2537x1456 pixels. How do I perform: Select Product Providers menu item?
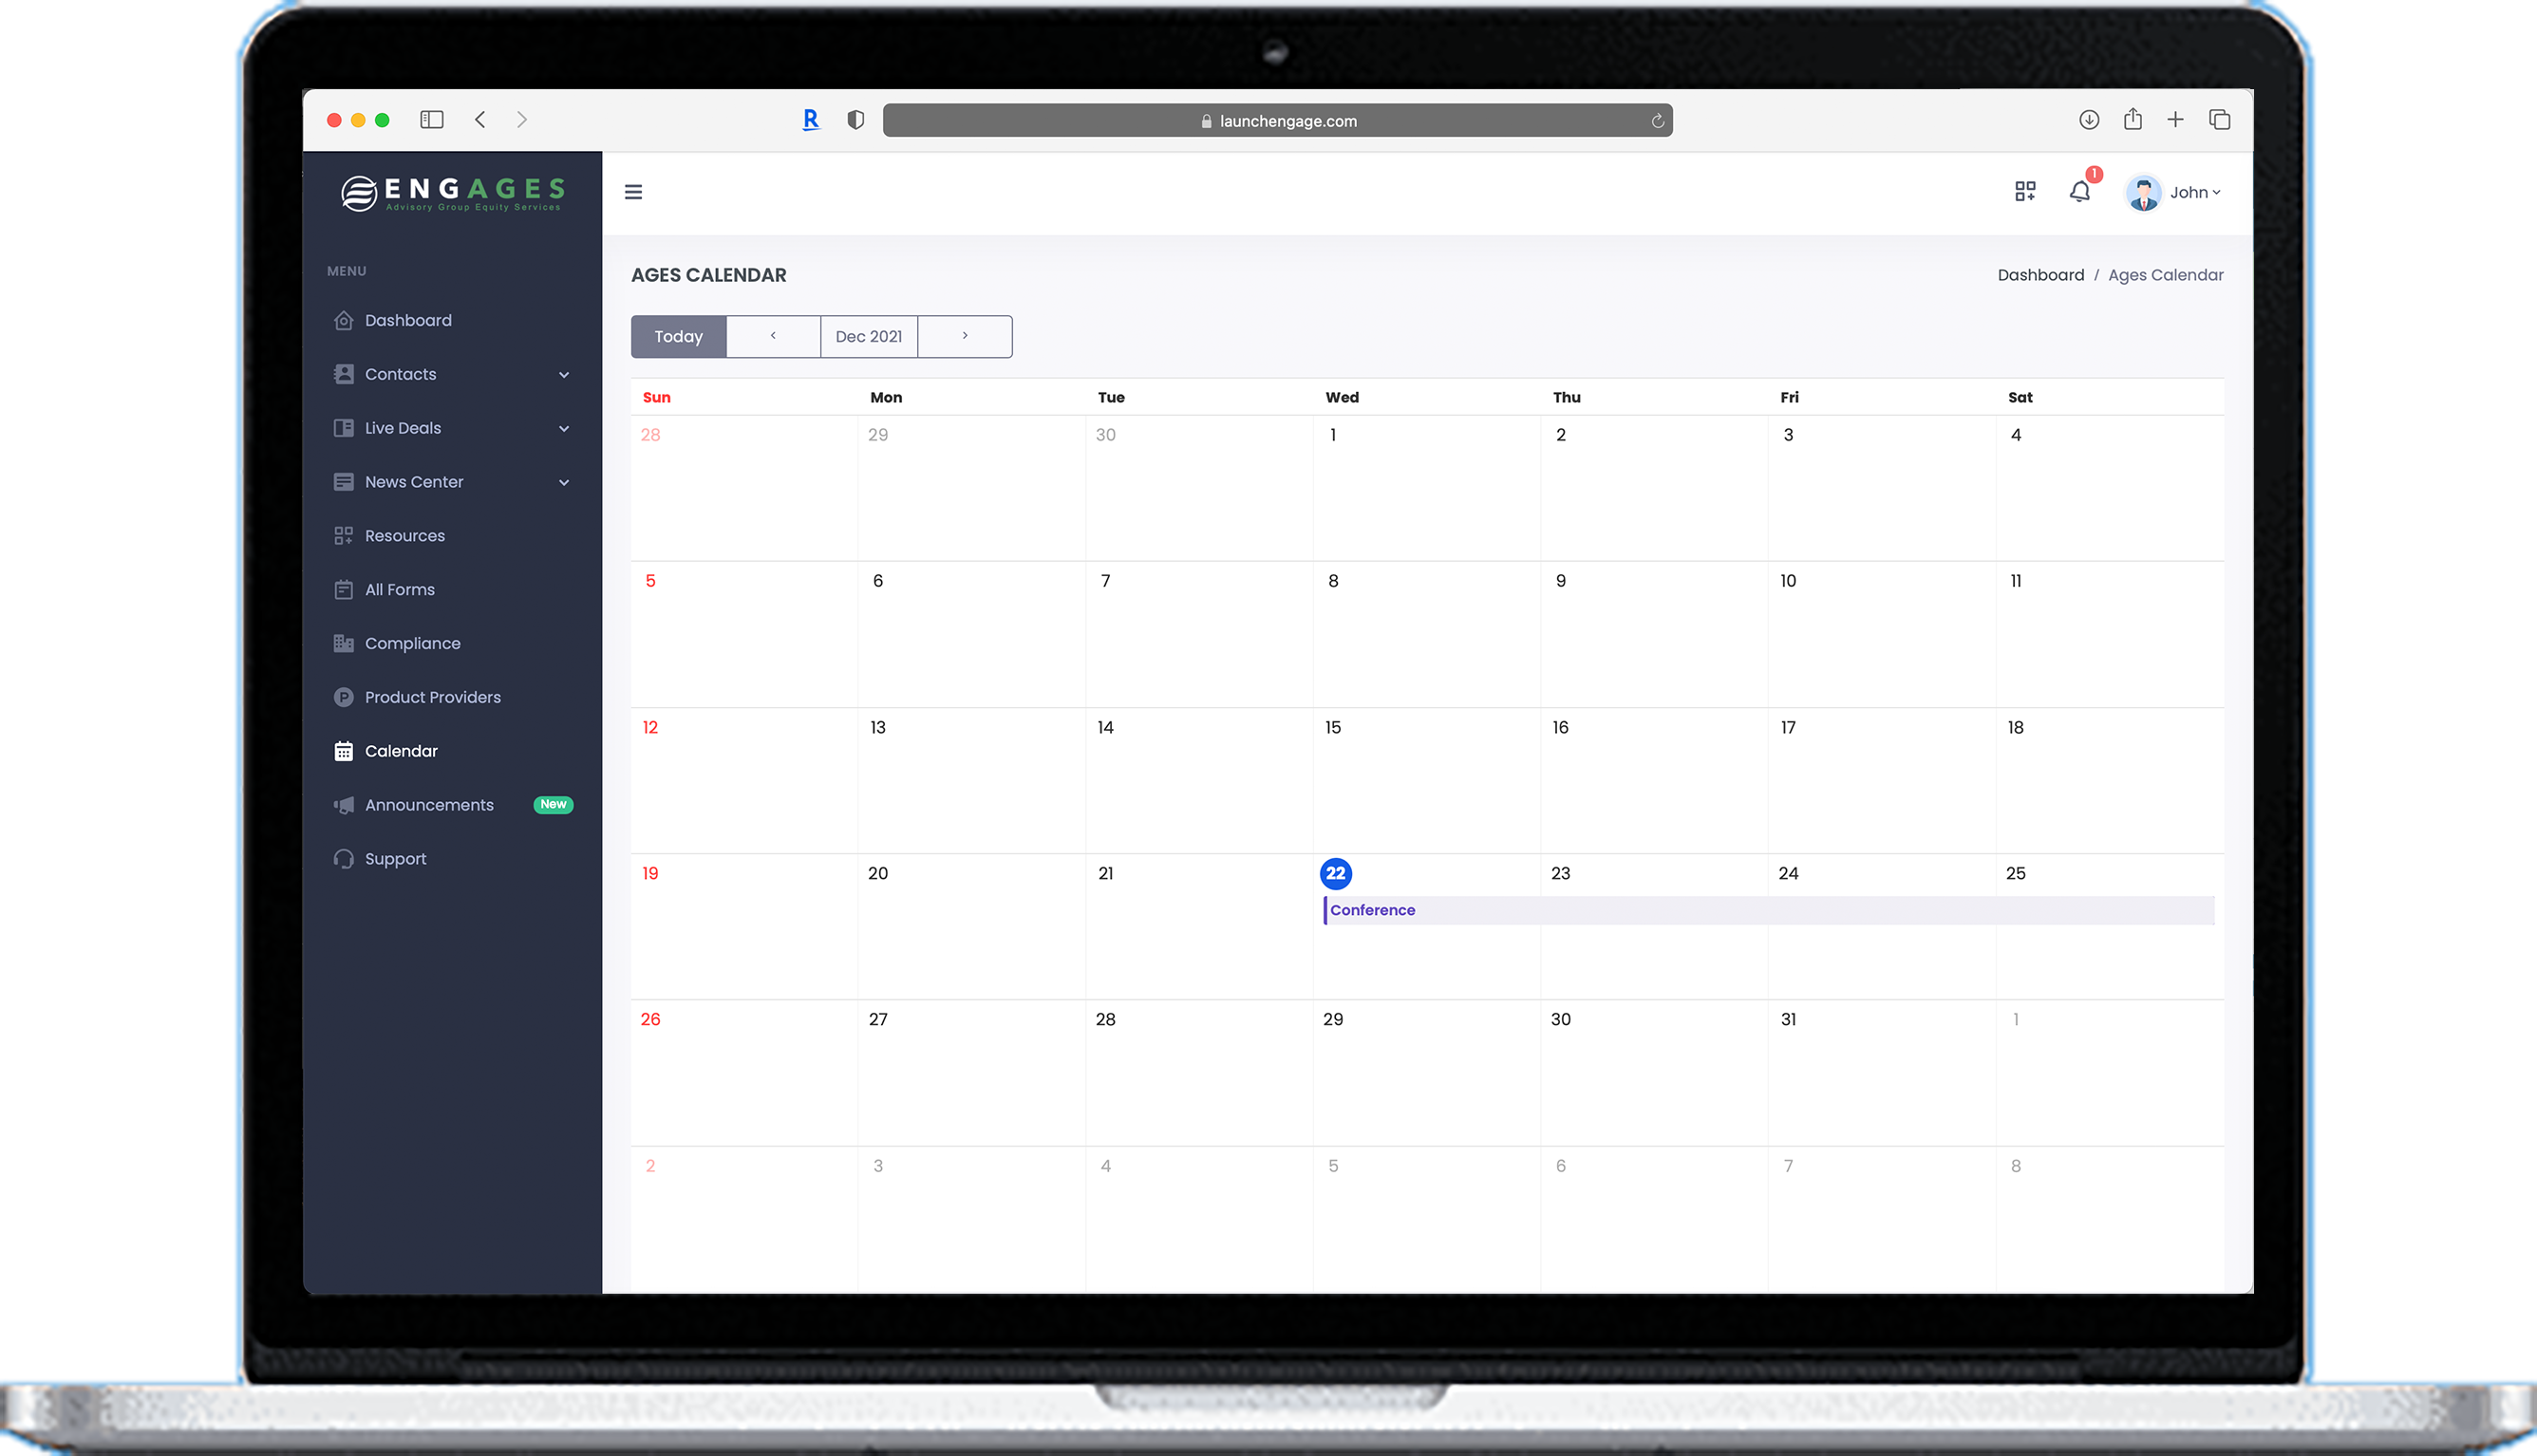tap(432, 697)
